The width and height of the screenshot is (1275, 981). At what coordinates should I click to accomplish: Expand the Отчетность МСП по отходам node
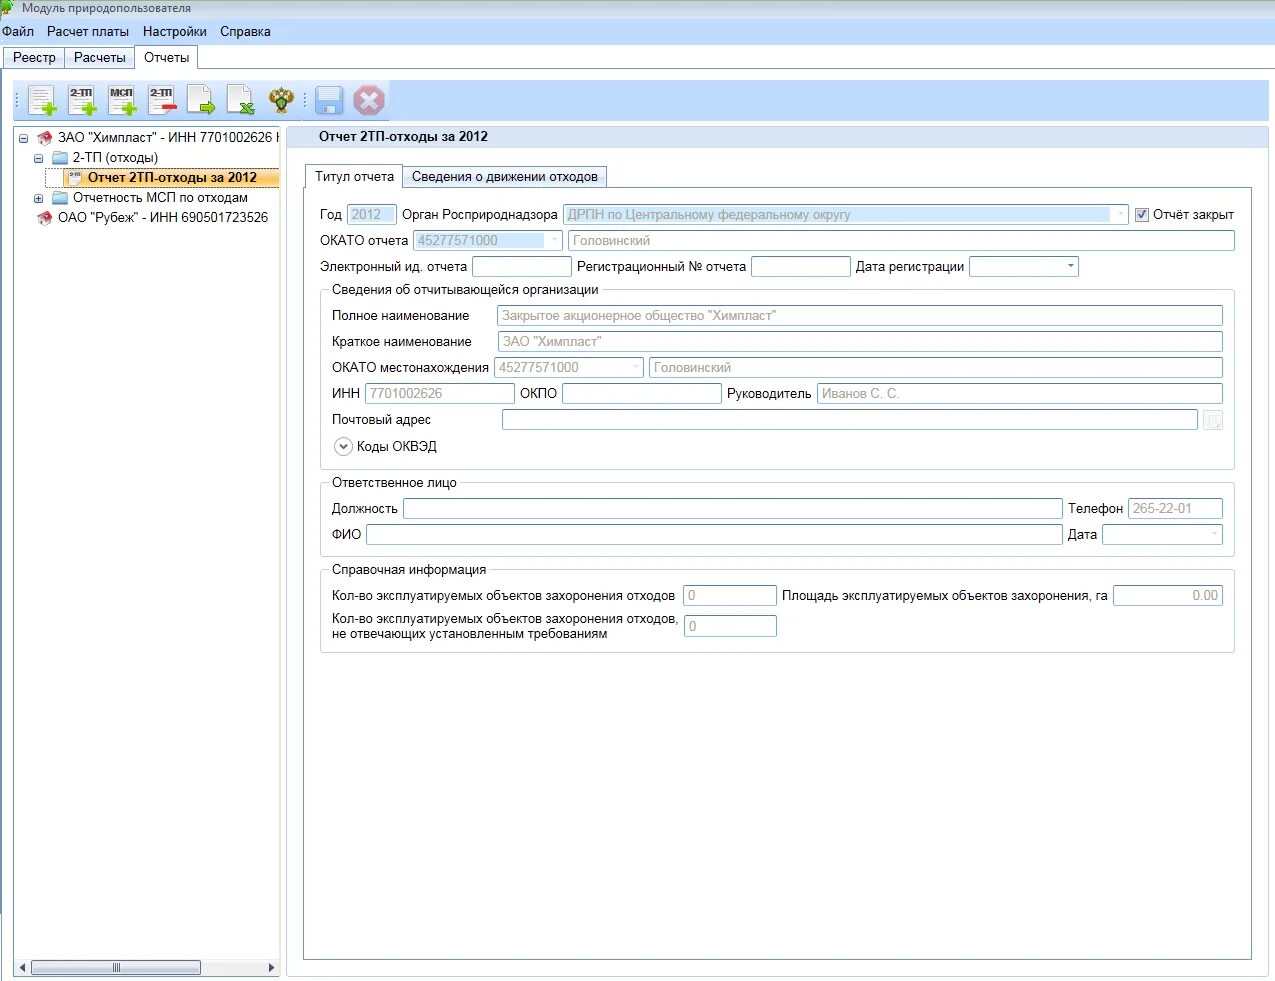(x=39, y=198)
